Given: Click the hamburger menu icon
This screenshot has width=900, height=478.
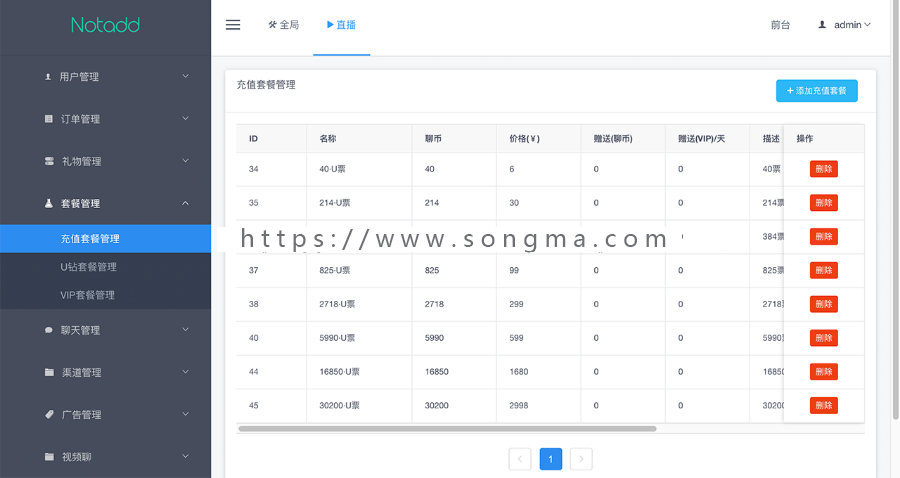Looking at the screenshot, I should (233, 25).
